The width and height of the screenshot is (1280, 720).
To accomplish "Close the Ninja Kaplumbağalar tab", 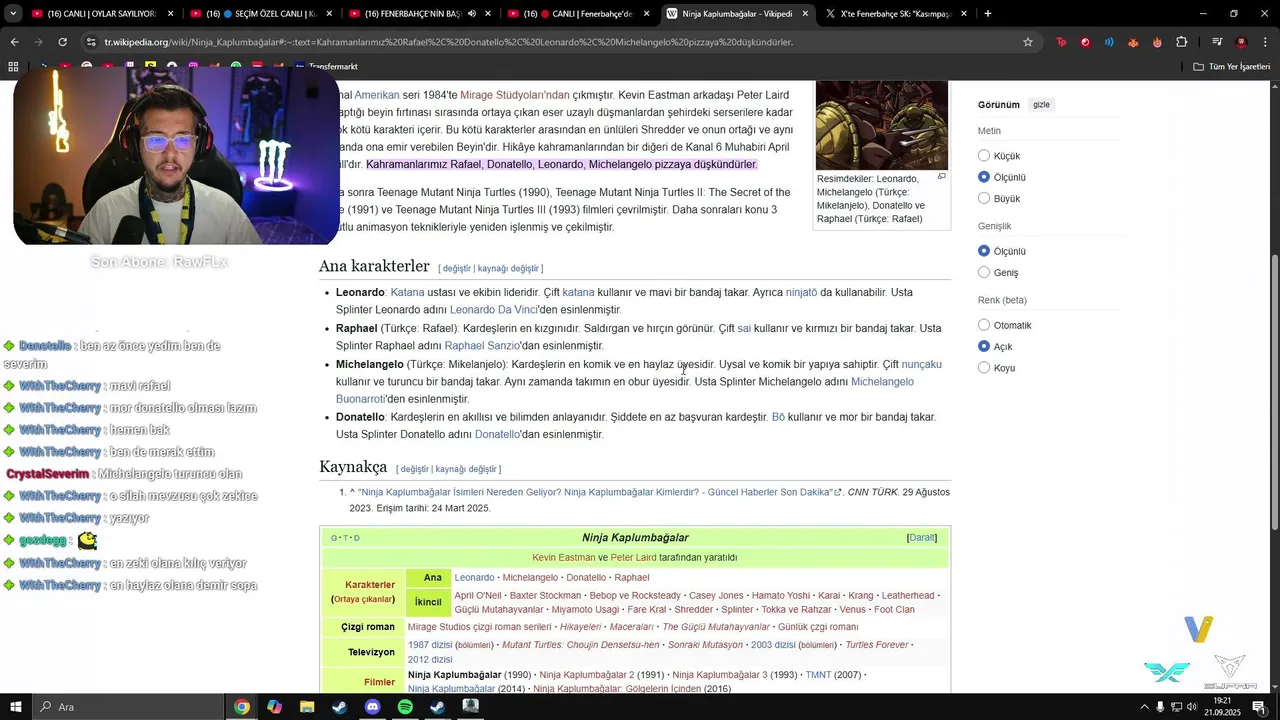I will tap(805, 13).
